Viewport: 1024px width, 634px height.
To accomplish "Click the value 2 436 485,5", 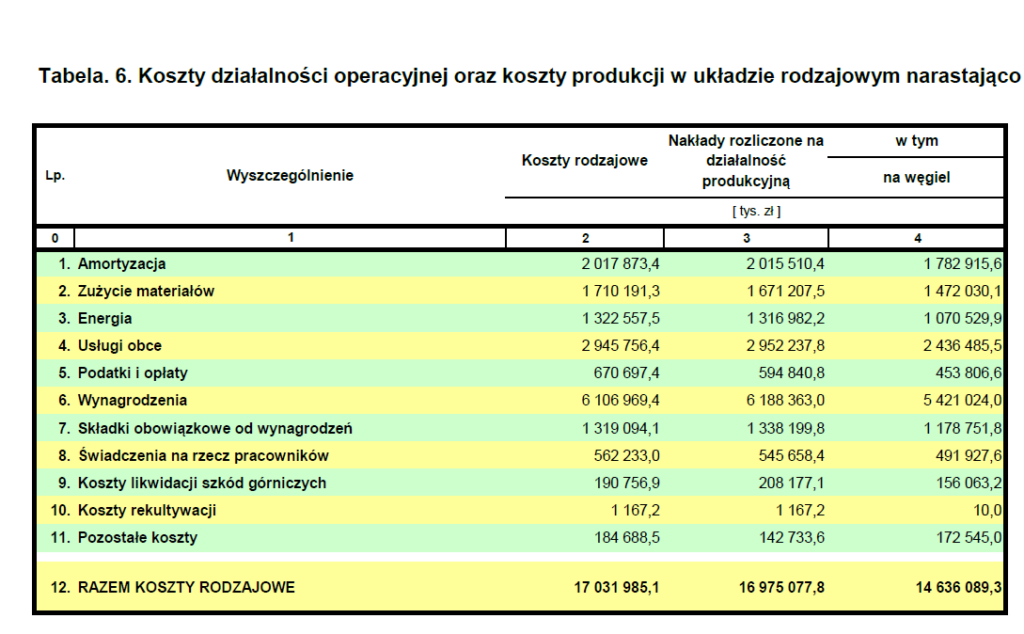I will click(x=963, y=346).
